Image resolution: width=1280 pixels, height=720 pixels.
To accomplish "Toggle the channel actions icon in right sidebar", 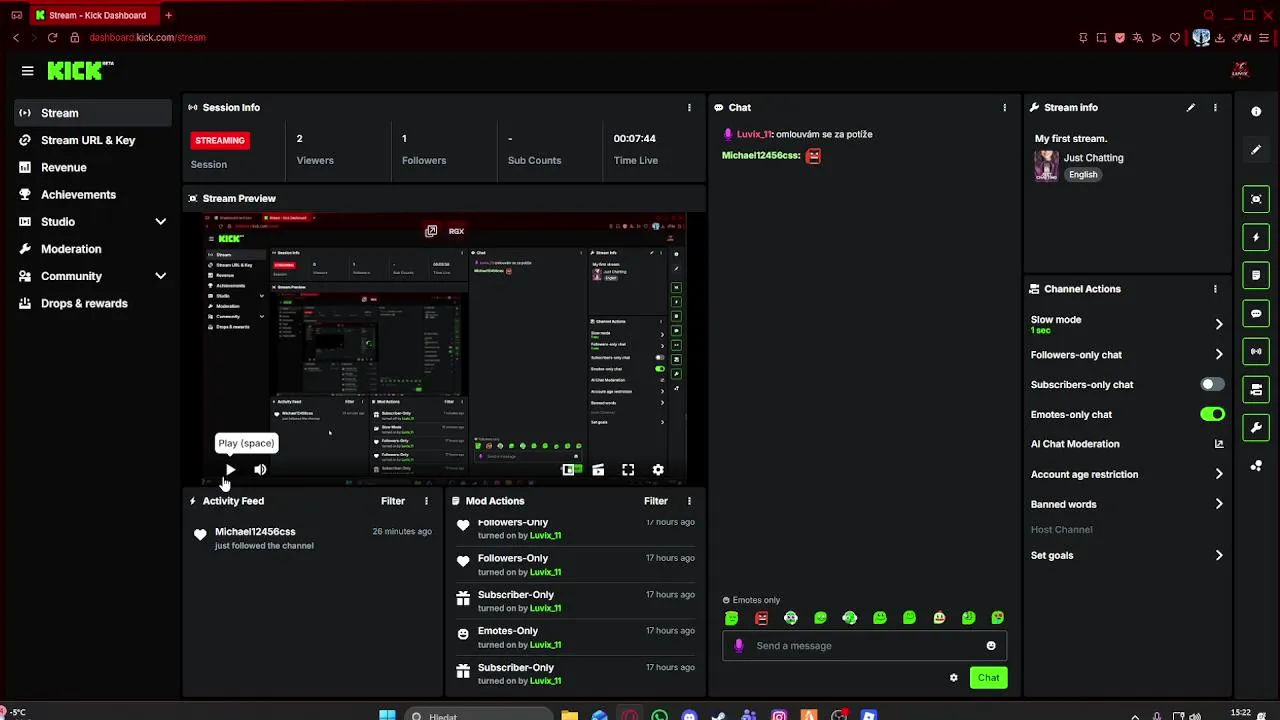I will 1256,389.
